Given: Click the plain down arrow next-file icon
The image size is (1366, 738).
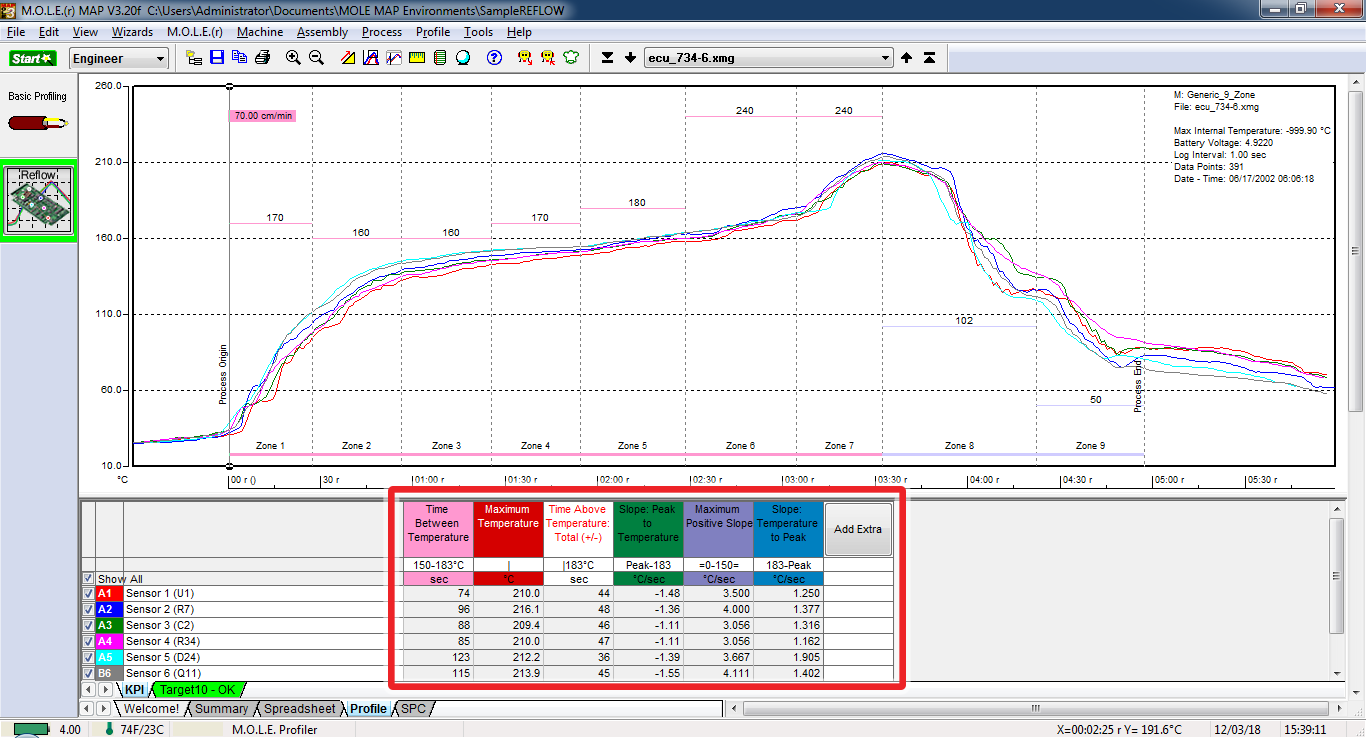Looking at the screenshot, I should pos(630,58).
